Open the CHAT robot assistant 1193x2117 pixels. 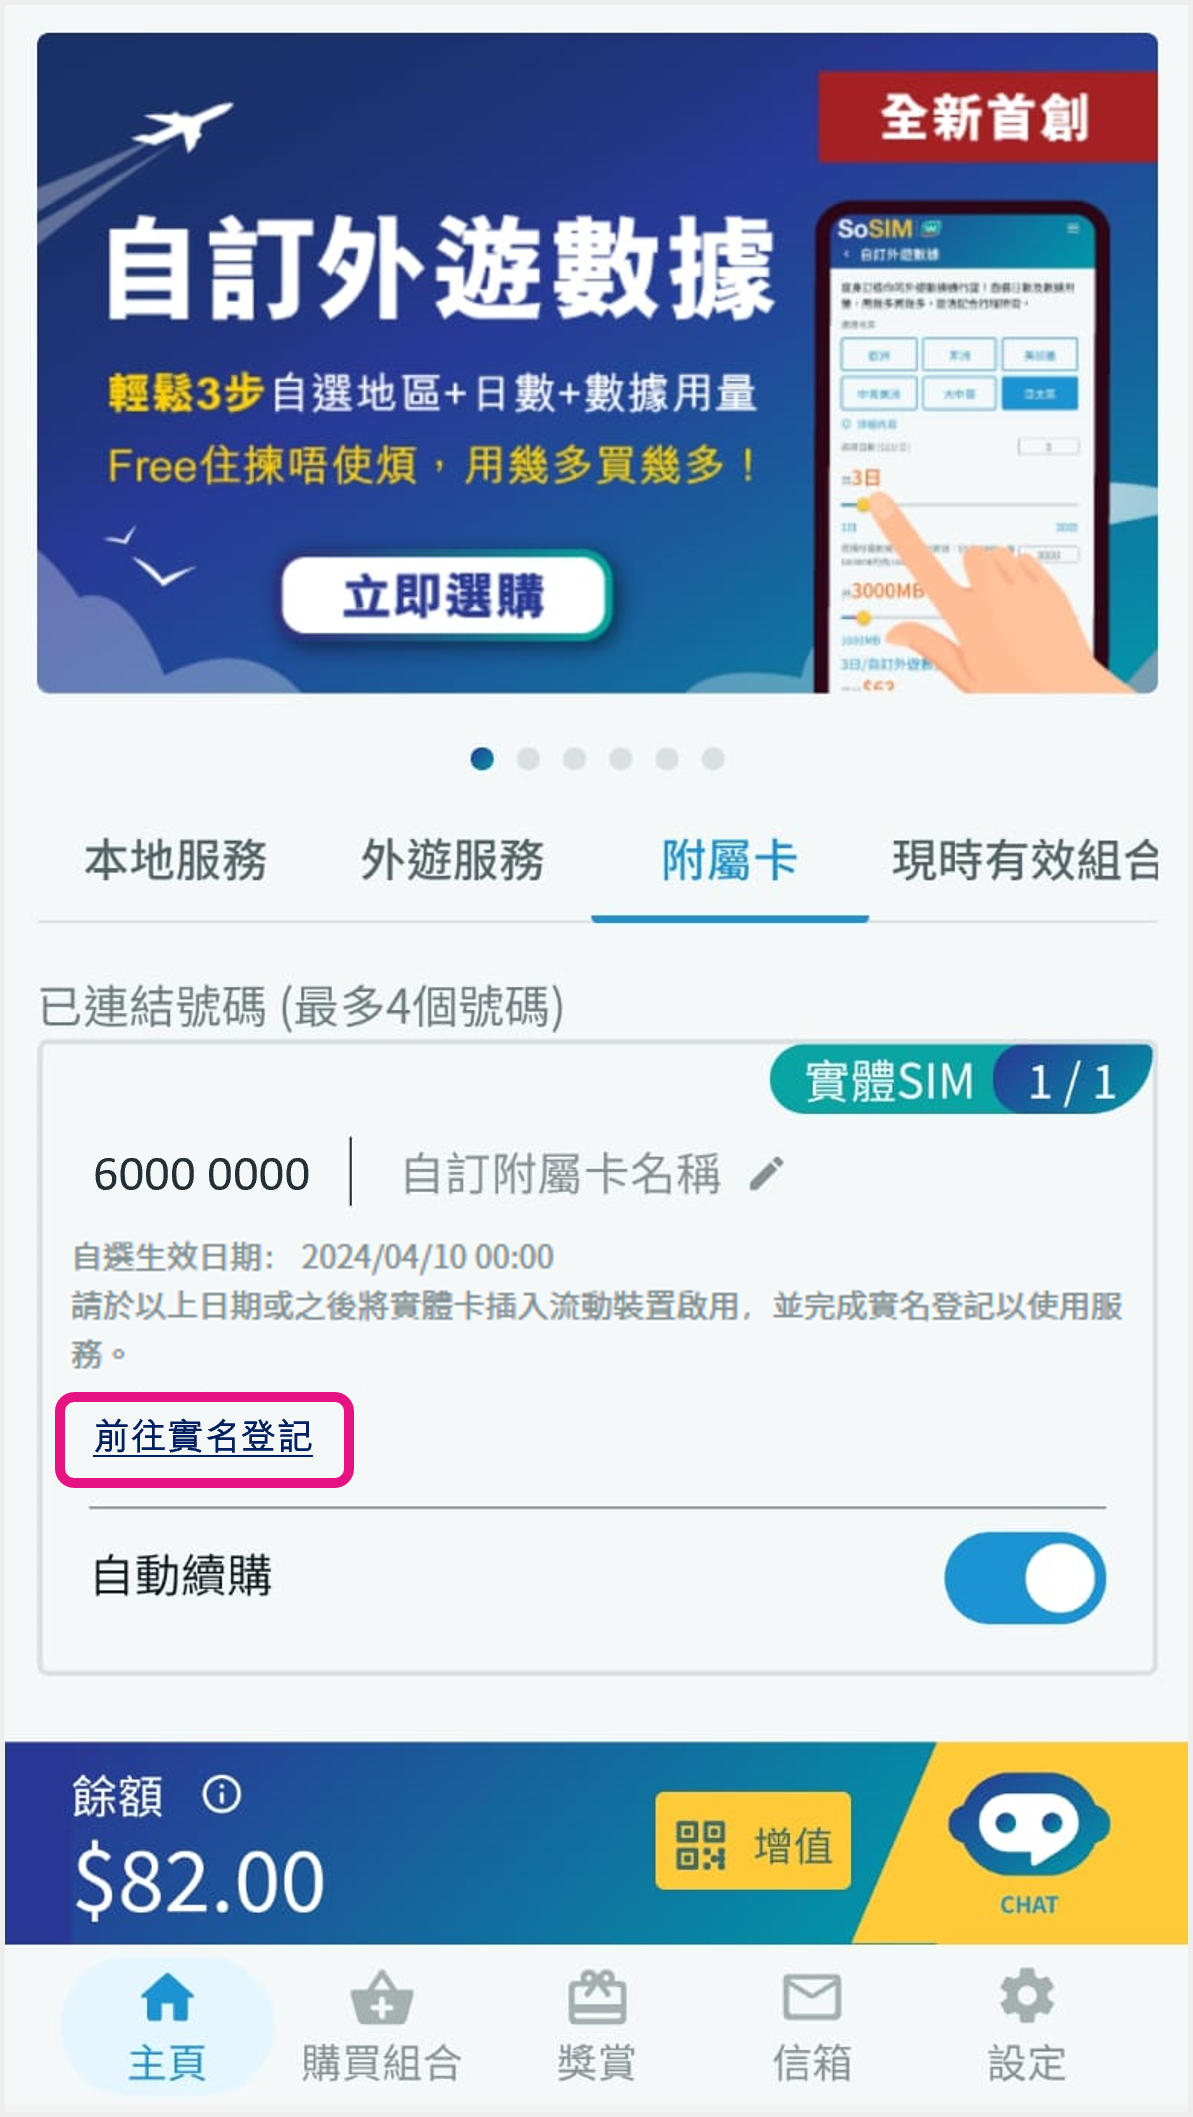coord(1029,1844)
